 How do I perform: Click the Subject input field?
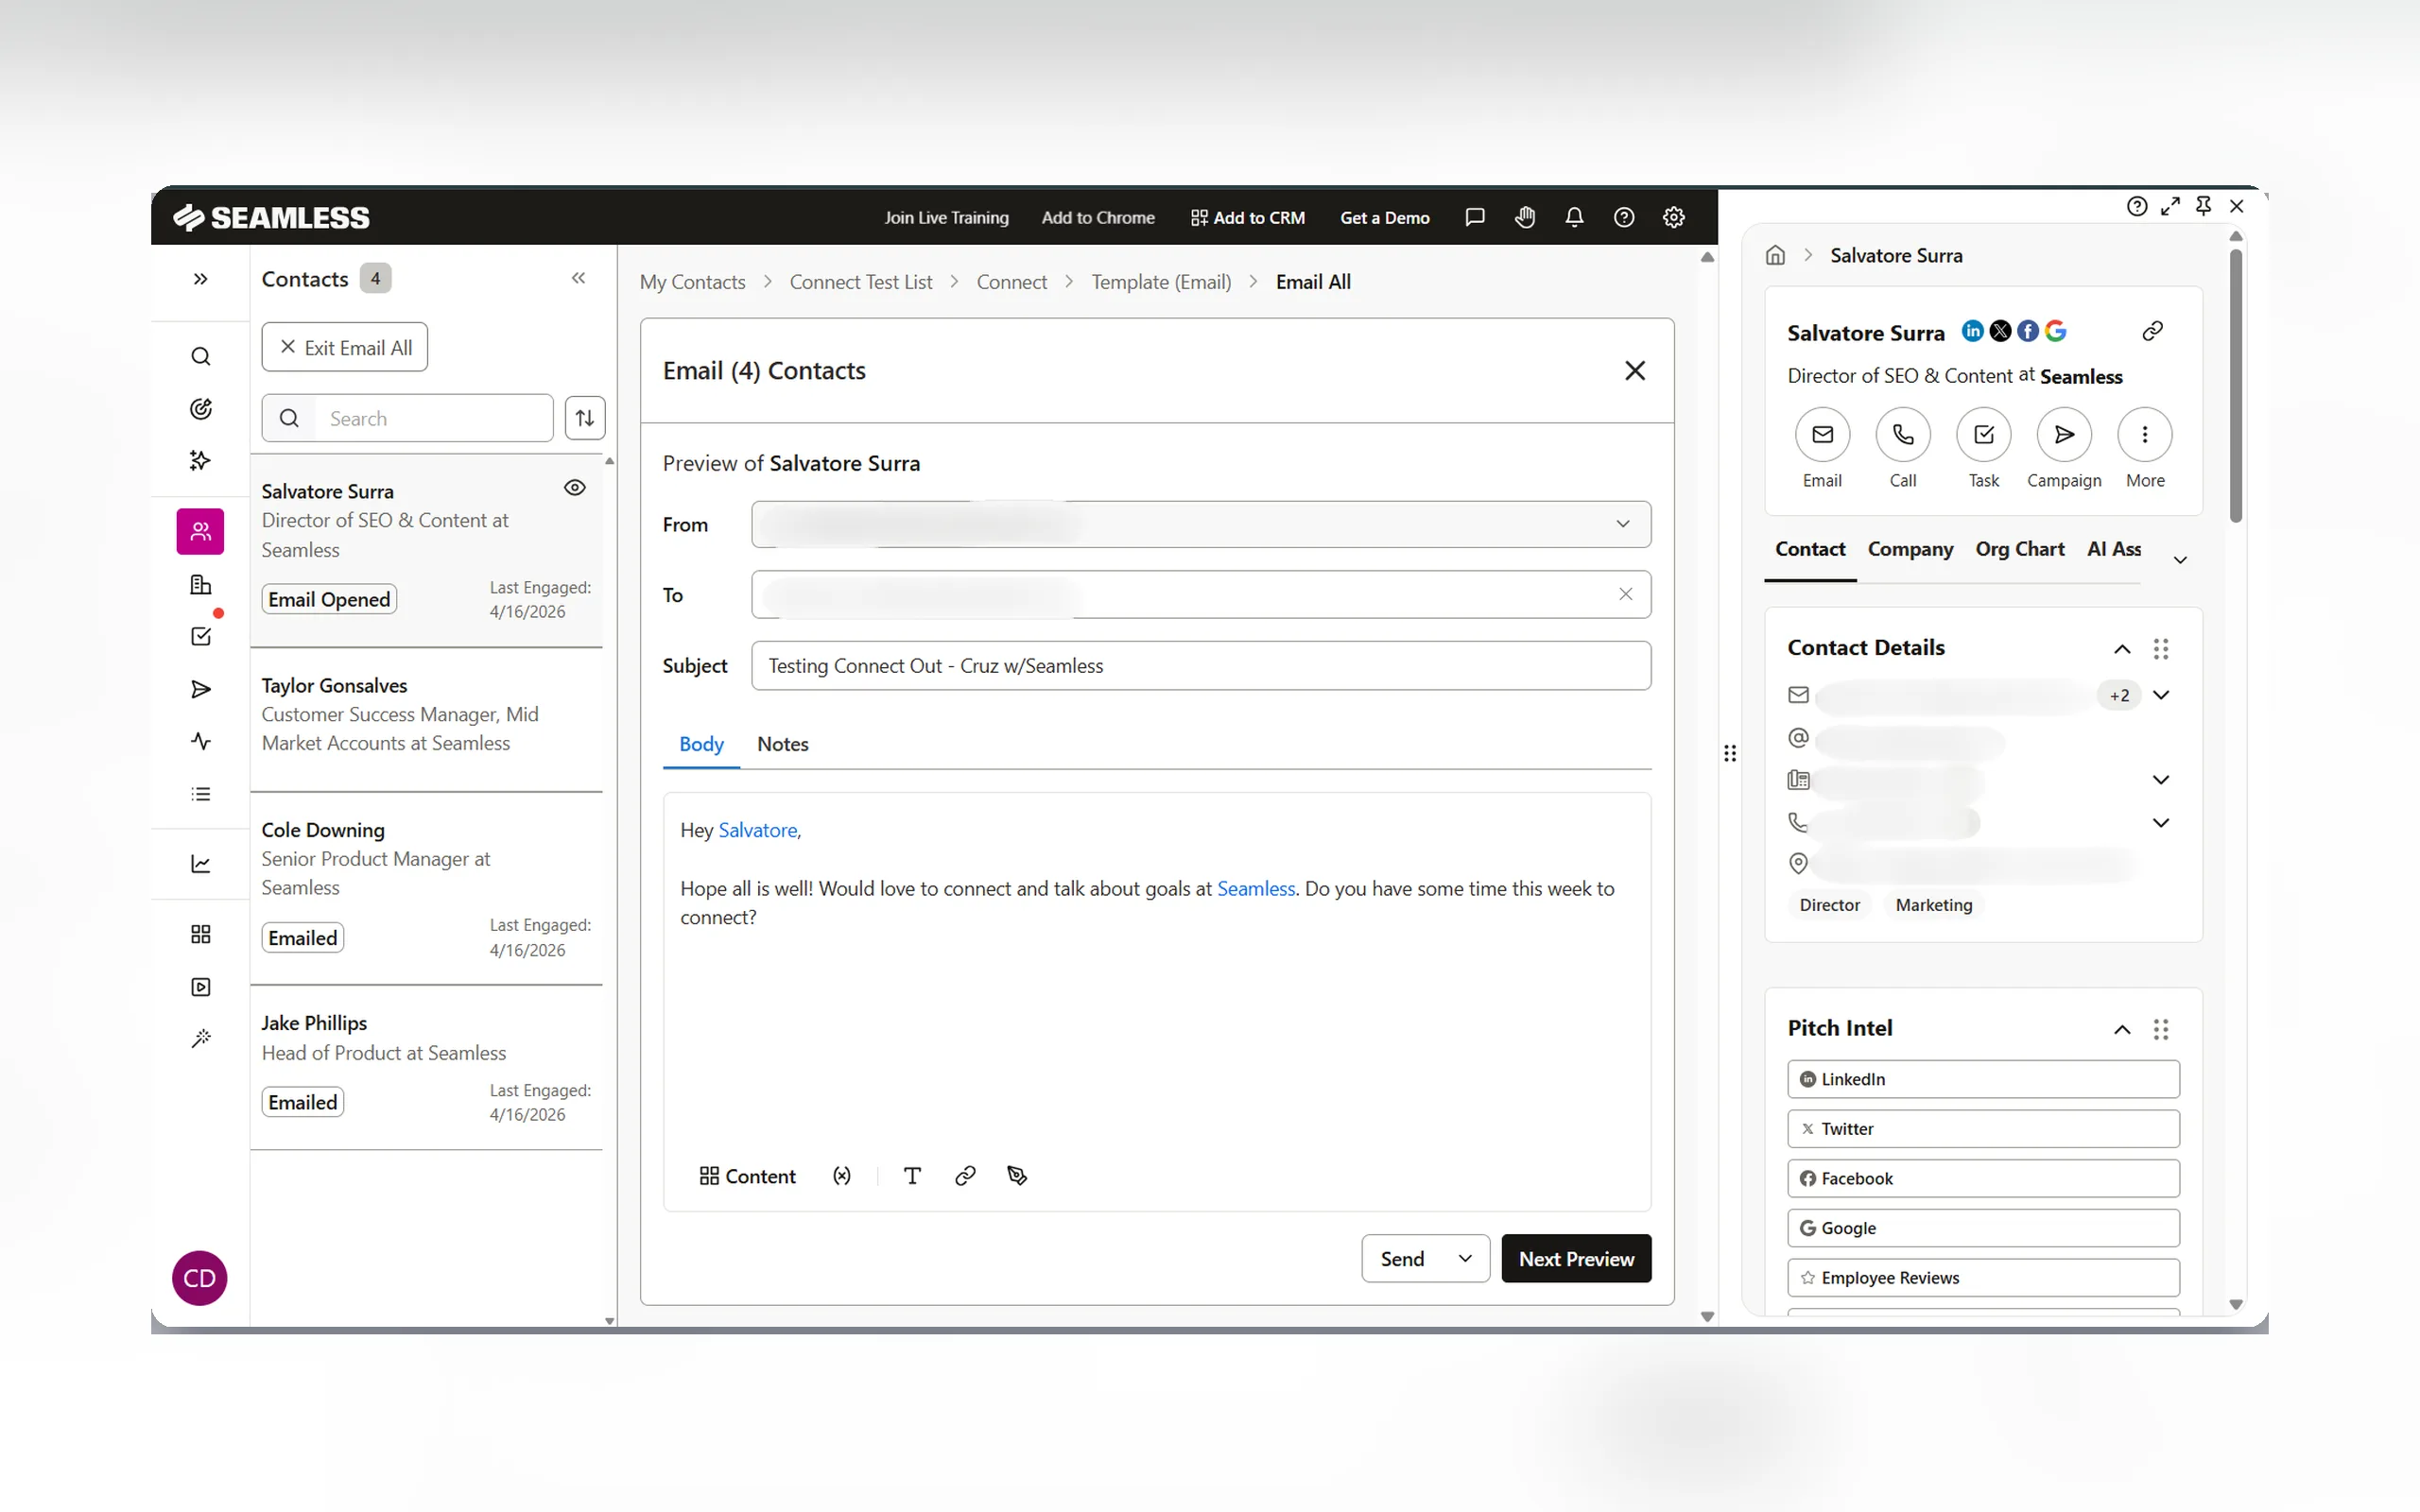1201,665
